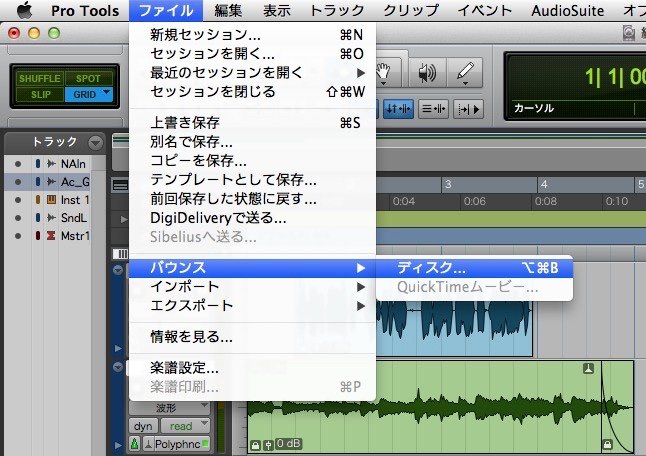
Task: Open the read automation mode selector
Action: pyautogui.click(x=185, y=426)
